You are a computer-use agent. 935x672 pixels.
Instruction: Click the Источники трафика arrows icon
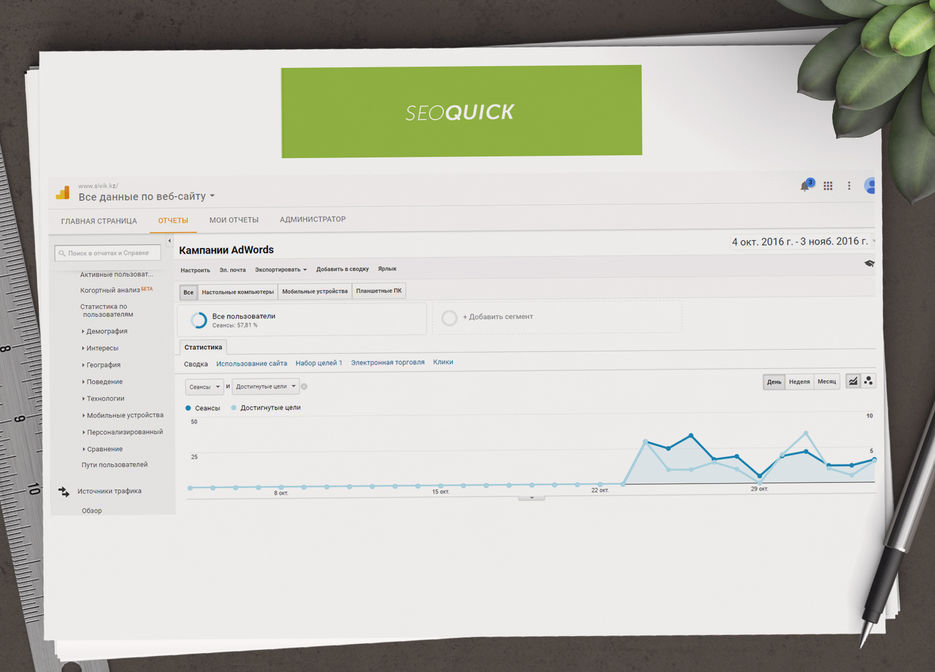64,491
